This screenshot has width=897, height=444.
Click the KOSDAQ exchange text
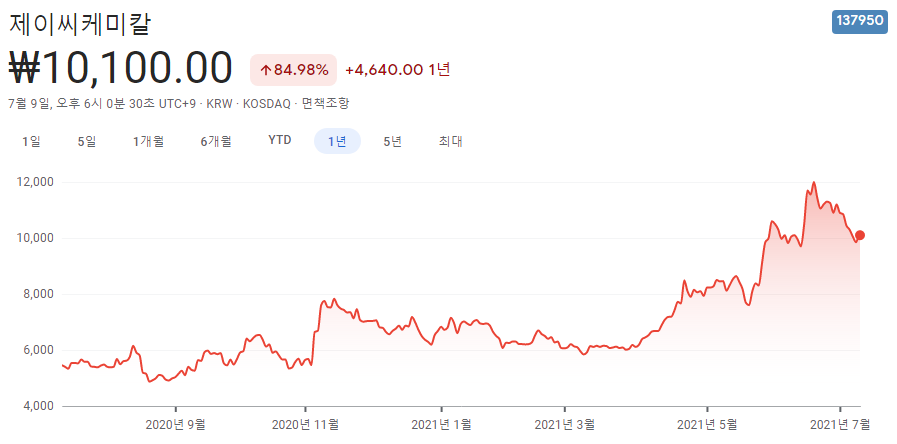tap(267, 104)
